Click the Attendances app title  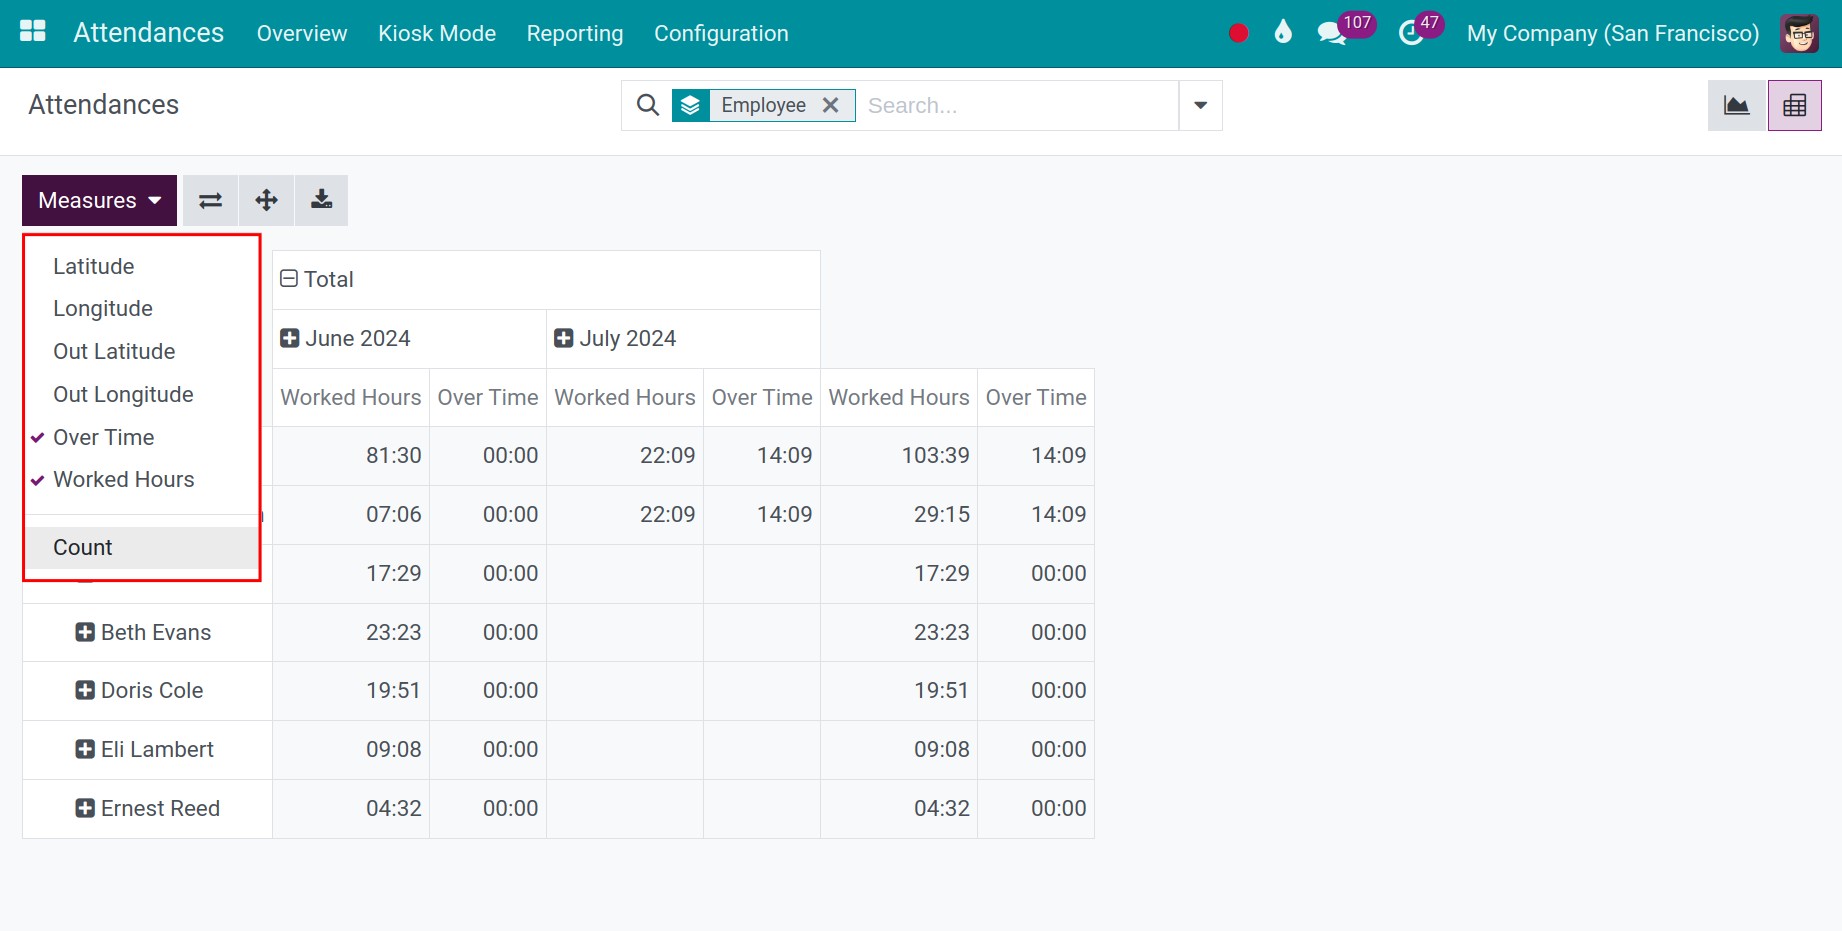coord(148,33)
